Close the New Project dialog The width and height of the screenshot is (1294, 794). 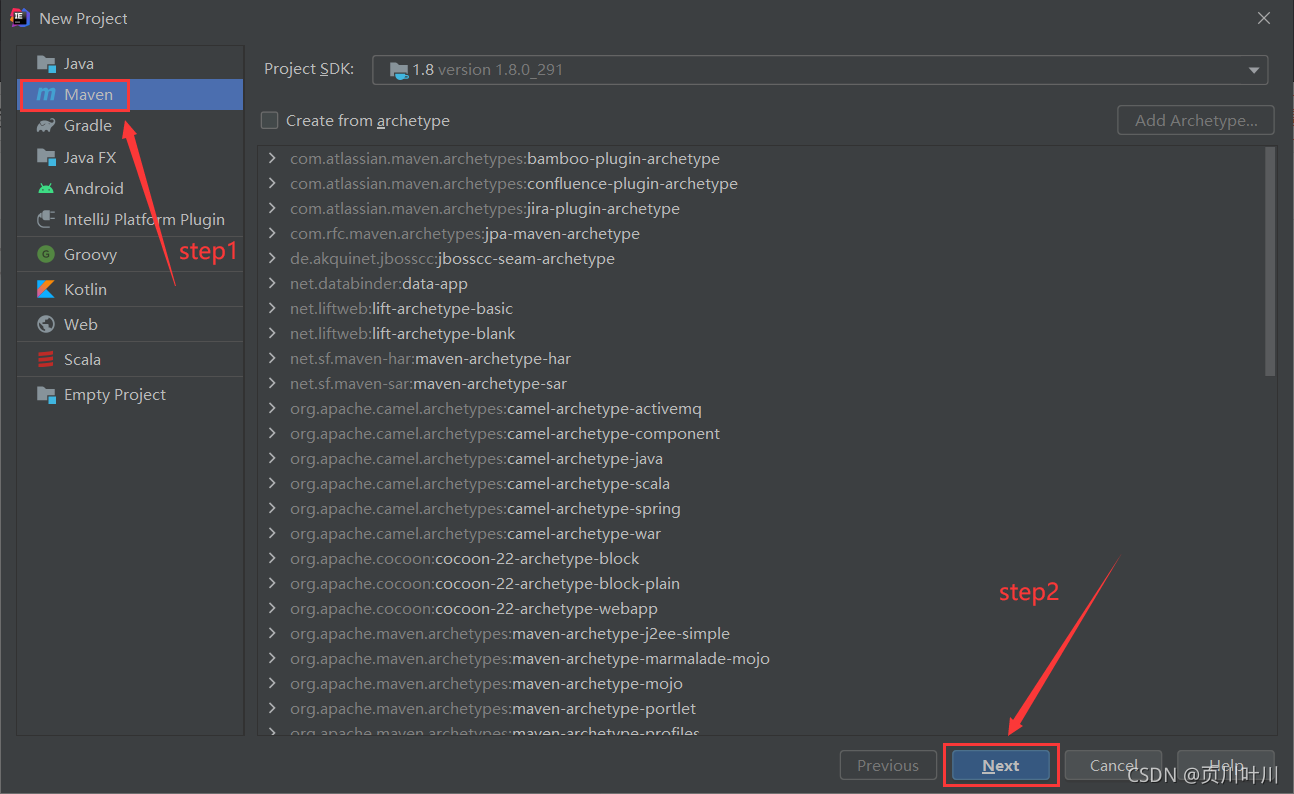1263,18
